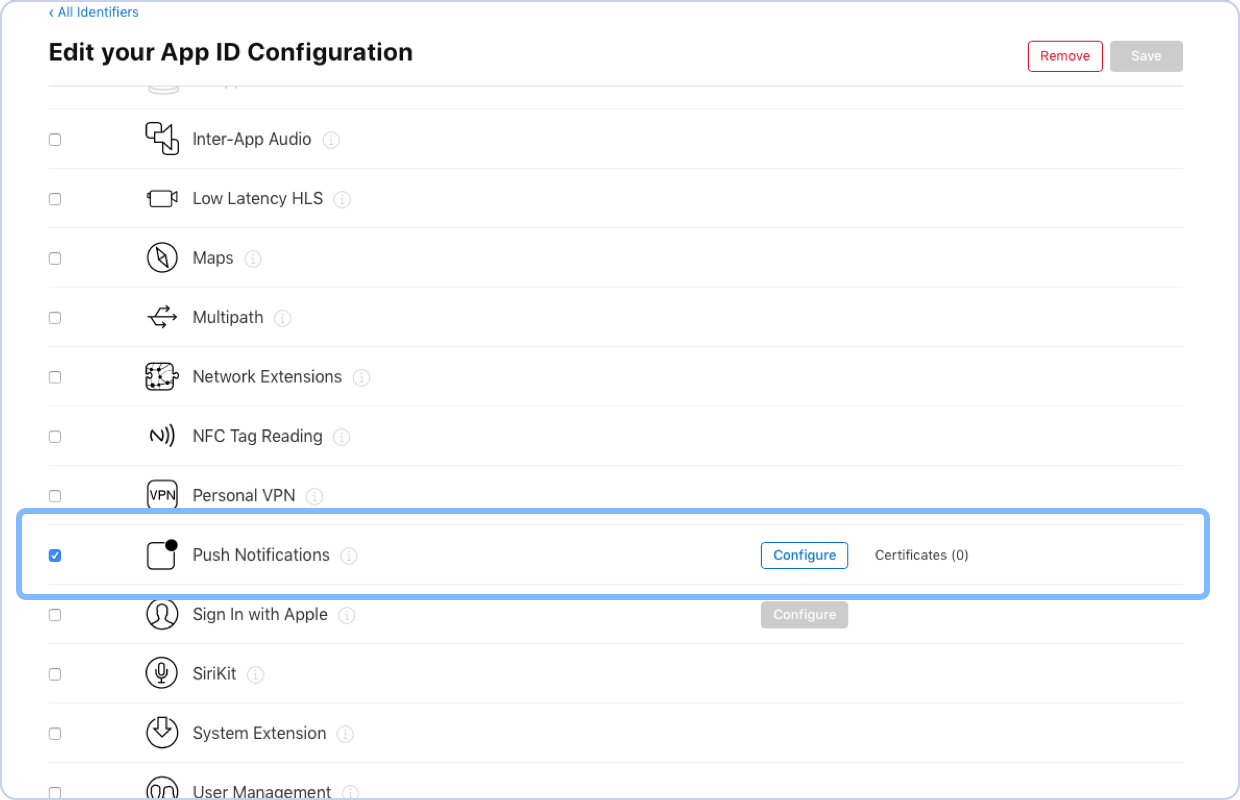Click the Personal VPN icon
This screenshot has height=800, width=1240.
coord(161,495)
